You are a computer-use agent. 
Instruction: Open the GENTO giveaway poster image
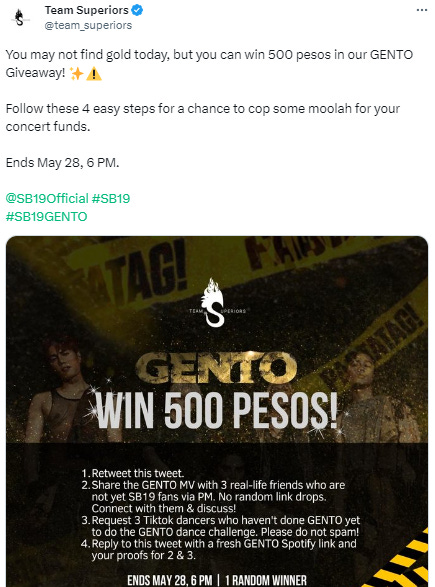coord(217,411)
